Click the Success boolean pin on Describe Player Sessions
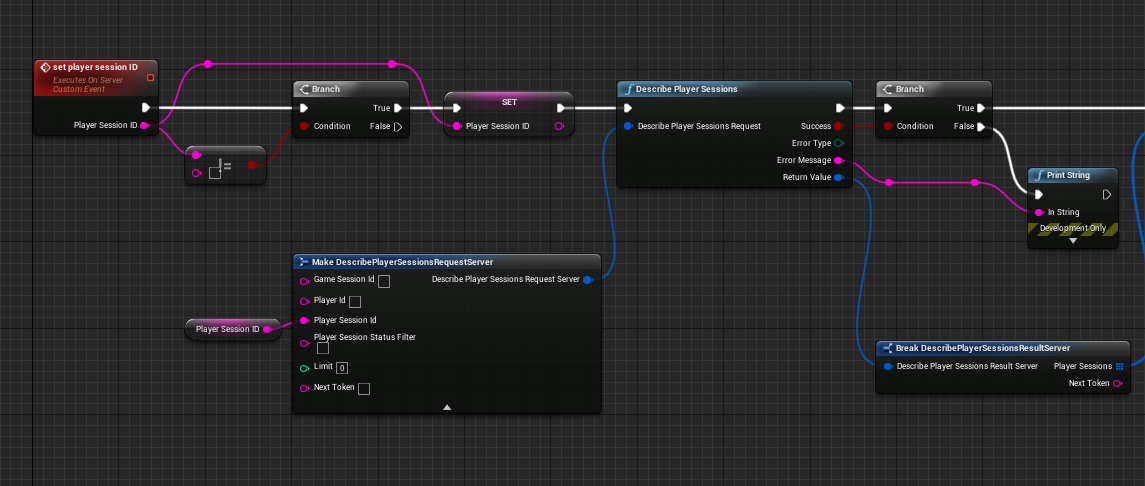This screenshot has width=1145, height=486. pos(838,126)
